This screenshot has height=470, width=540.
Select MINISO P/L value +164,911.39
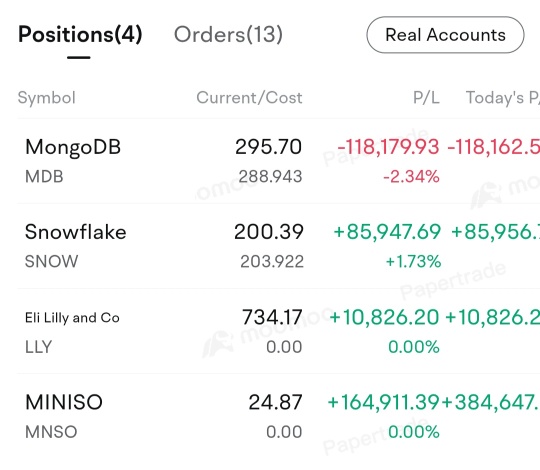tap(383, 402)
